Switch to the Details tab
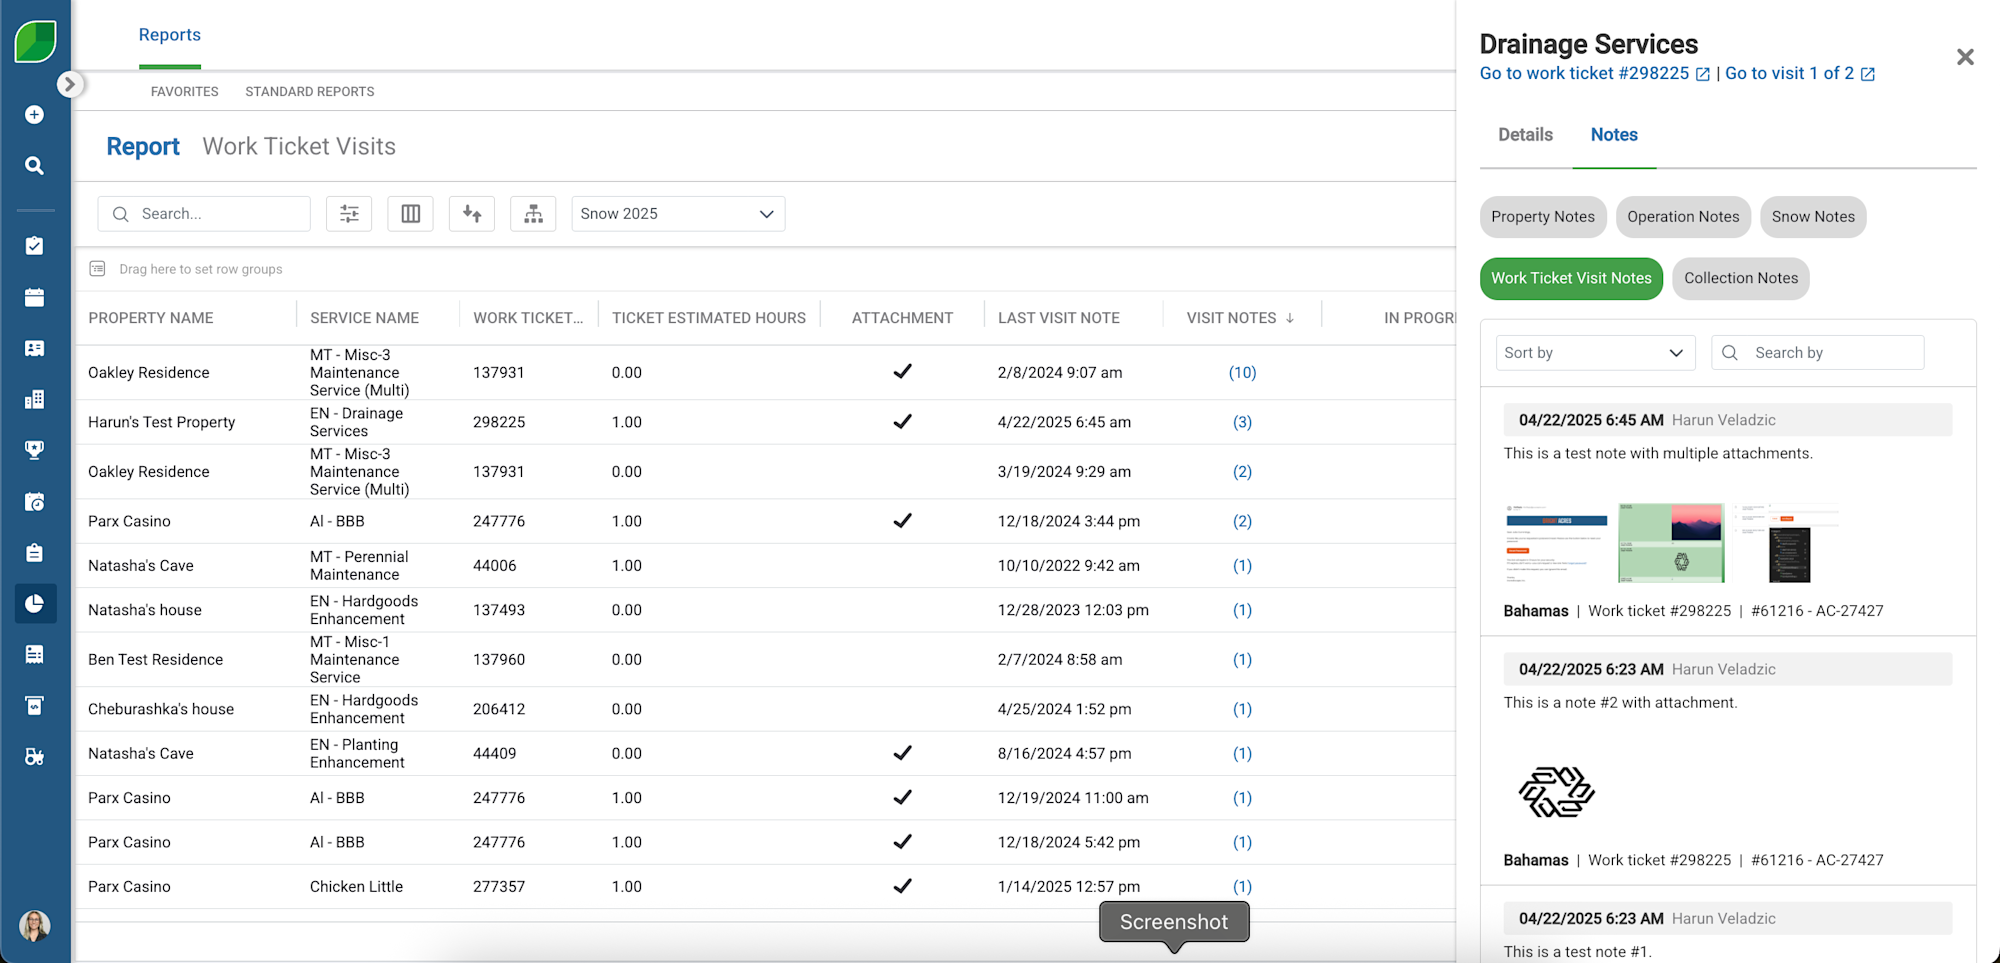Screen dimensions: 2000x963 coord(1526,135)
